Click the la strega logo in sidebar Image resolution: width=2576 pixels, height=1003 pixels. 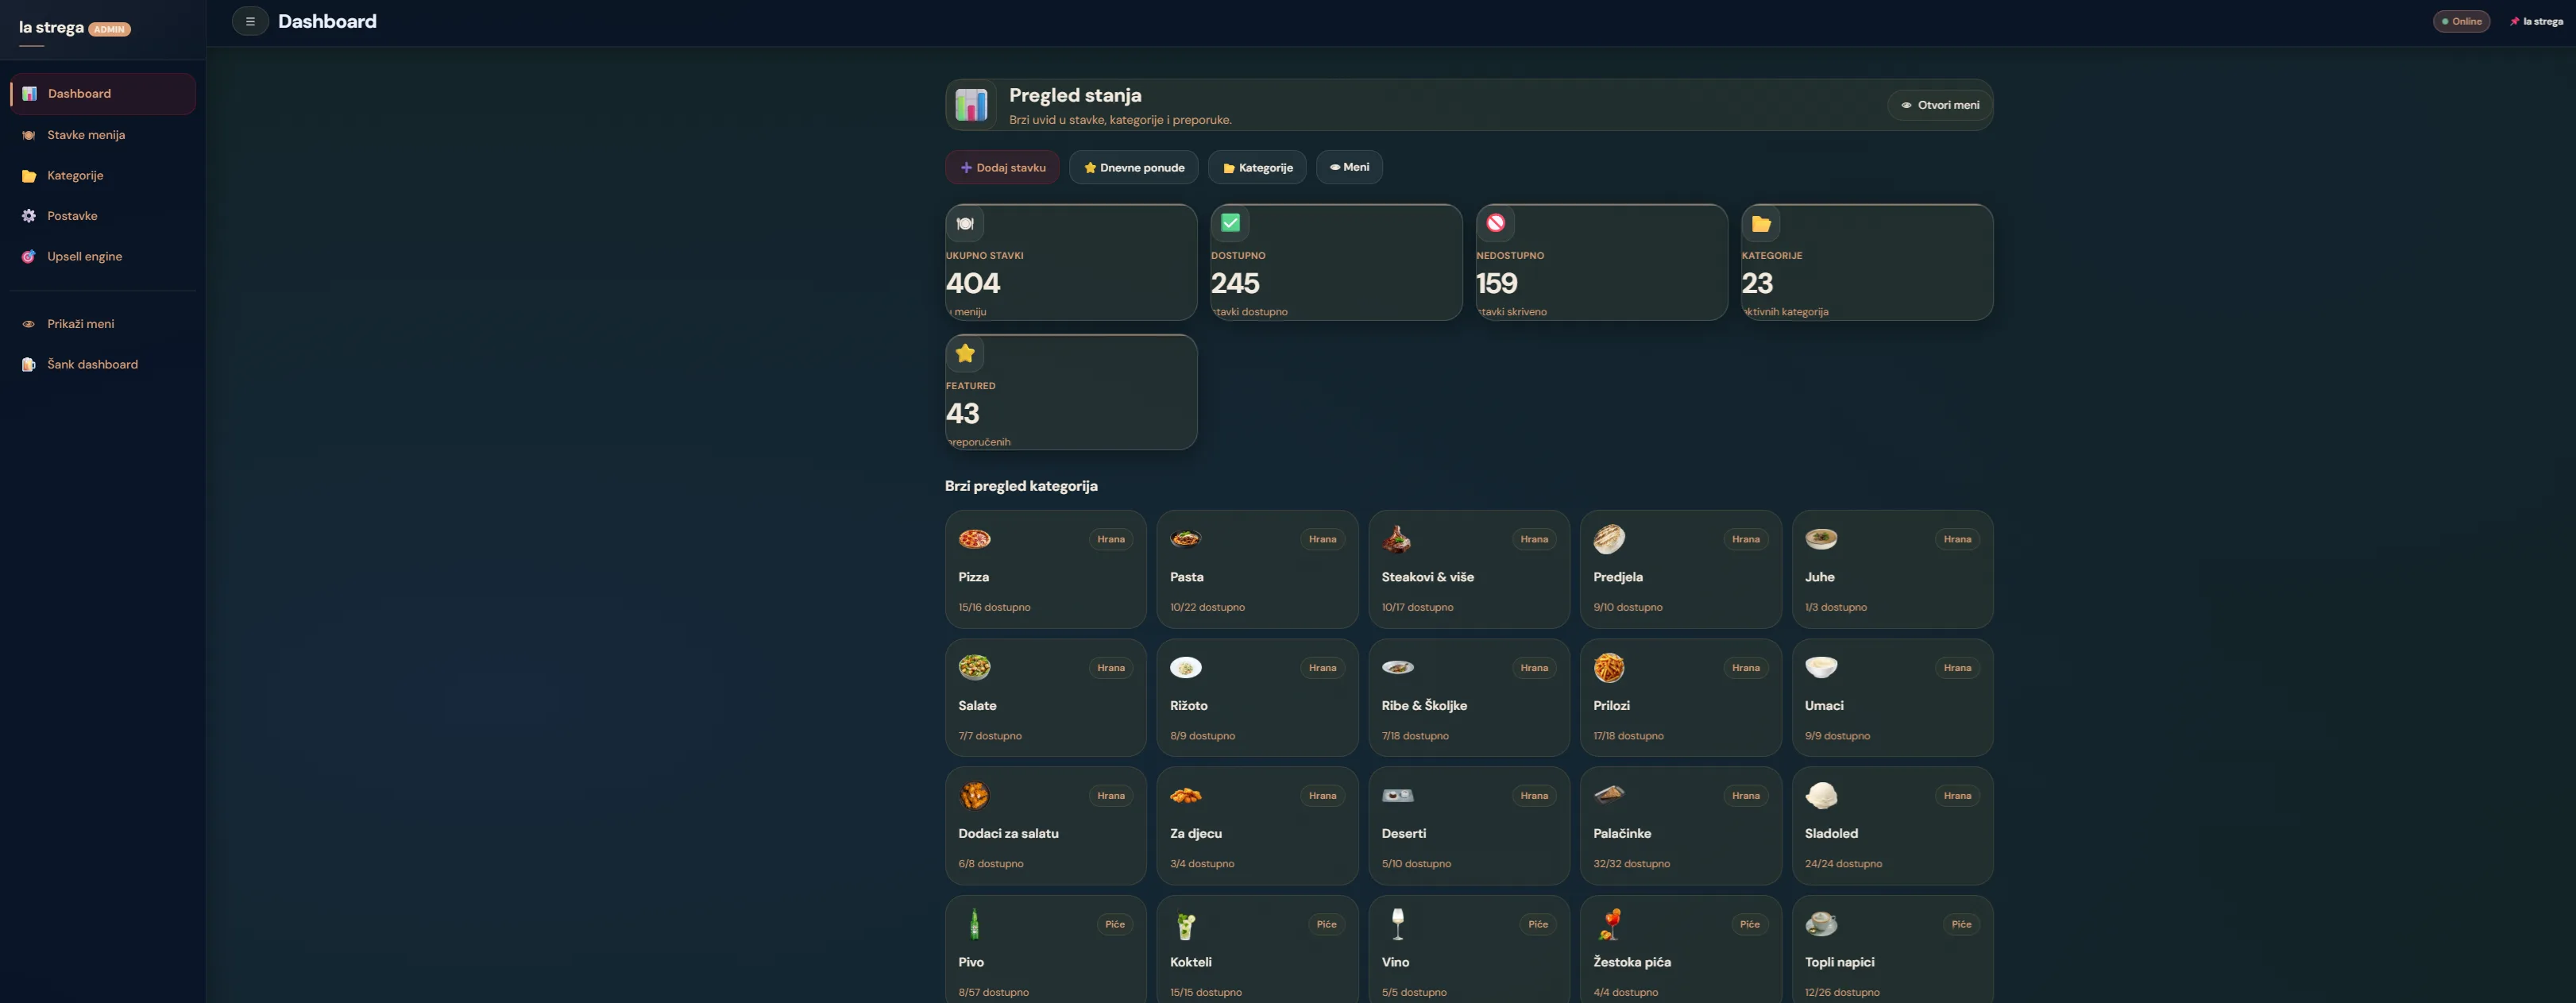(x=51, y=27)
